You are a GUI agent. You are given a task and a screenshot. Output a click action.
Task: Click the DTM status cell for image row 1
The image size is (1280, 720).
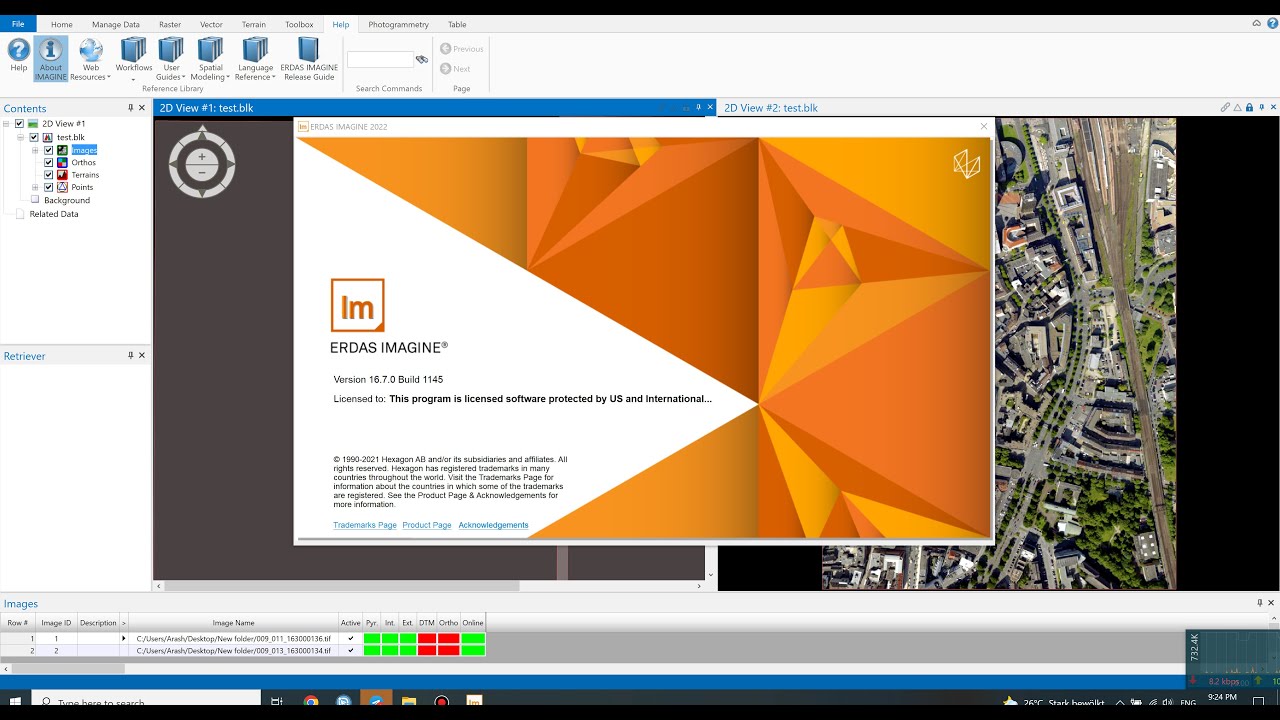coord(427,638)
